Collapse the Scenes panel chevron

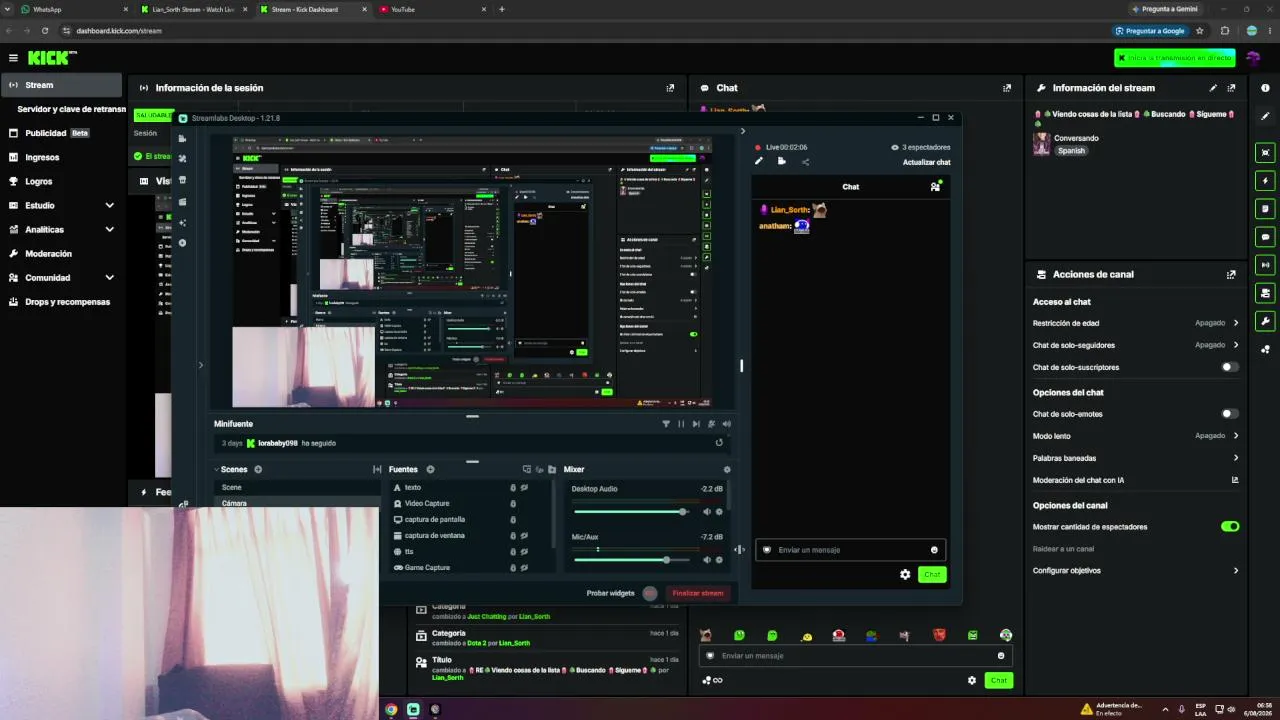click(x=216, y=469)
